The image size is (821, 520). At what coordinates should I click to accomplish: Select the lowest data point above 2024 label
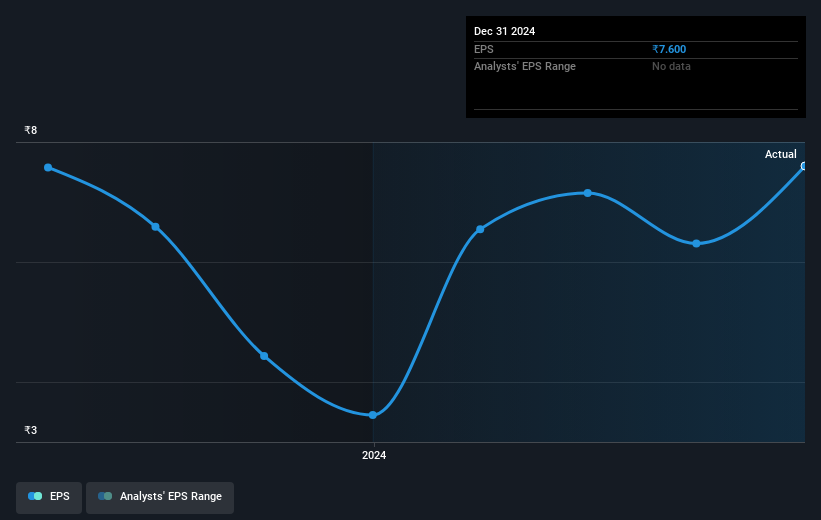[x=373, y=415]
